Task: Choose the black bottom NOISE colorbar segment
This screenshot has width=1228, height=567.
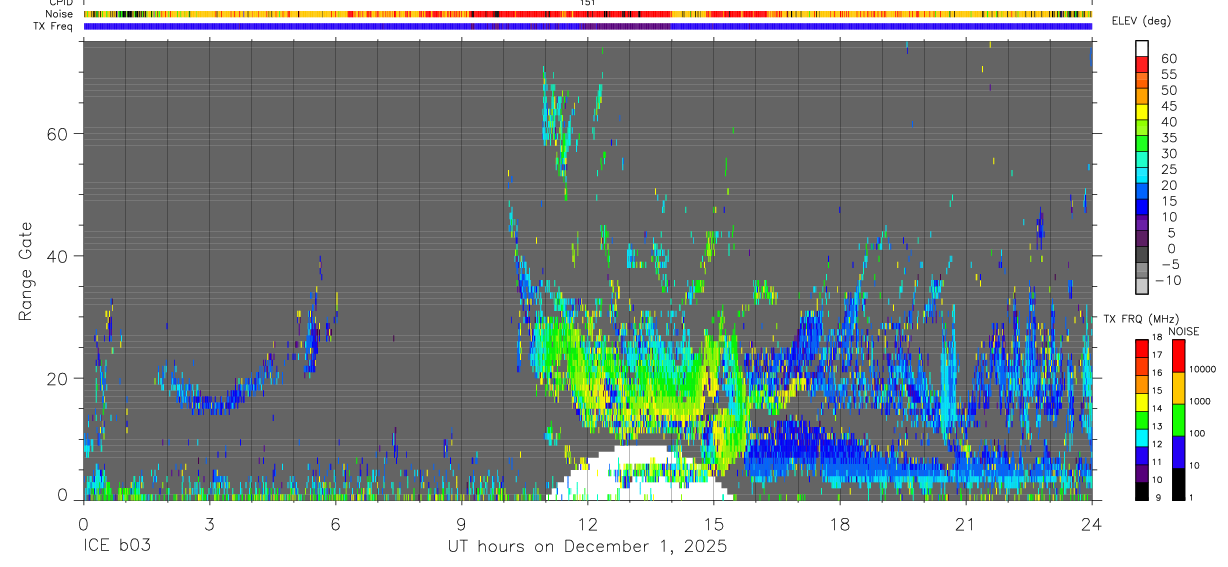Action: 1178,484
